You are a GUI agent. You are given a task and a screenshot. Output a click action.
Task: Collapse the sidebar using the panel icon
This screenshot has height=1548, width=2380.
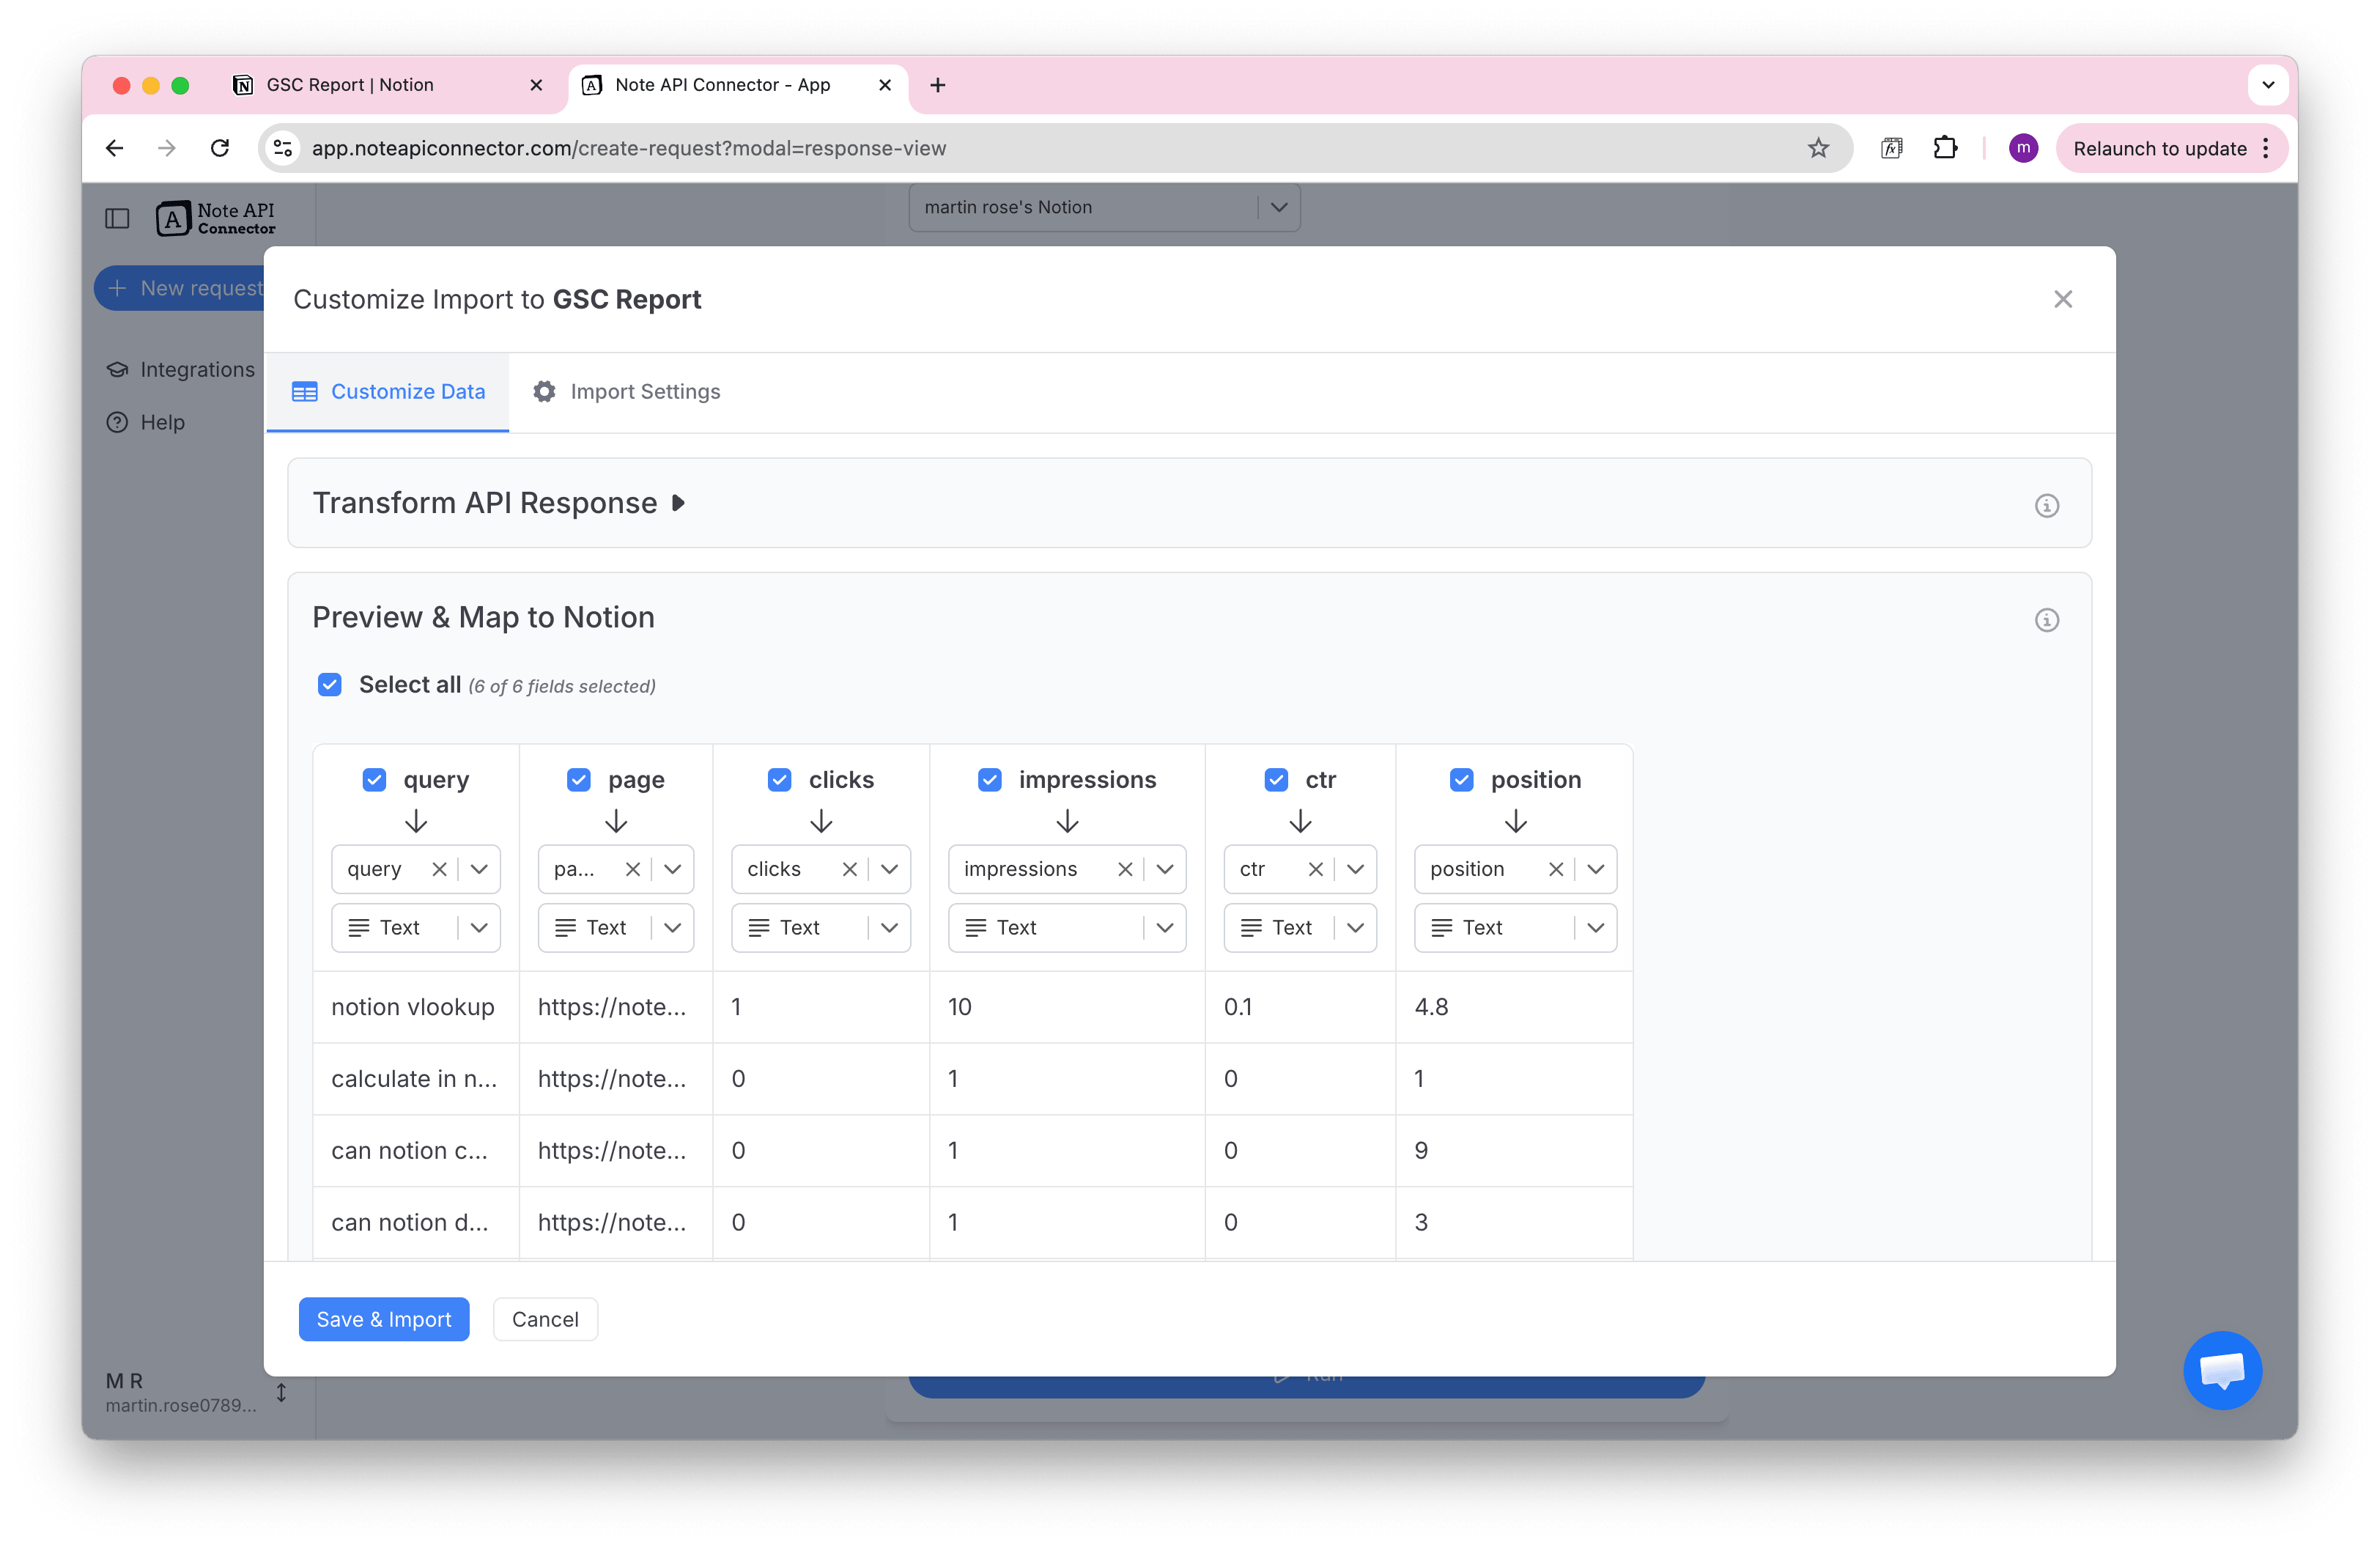[117, 218]
